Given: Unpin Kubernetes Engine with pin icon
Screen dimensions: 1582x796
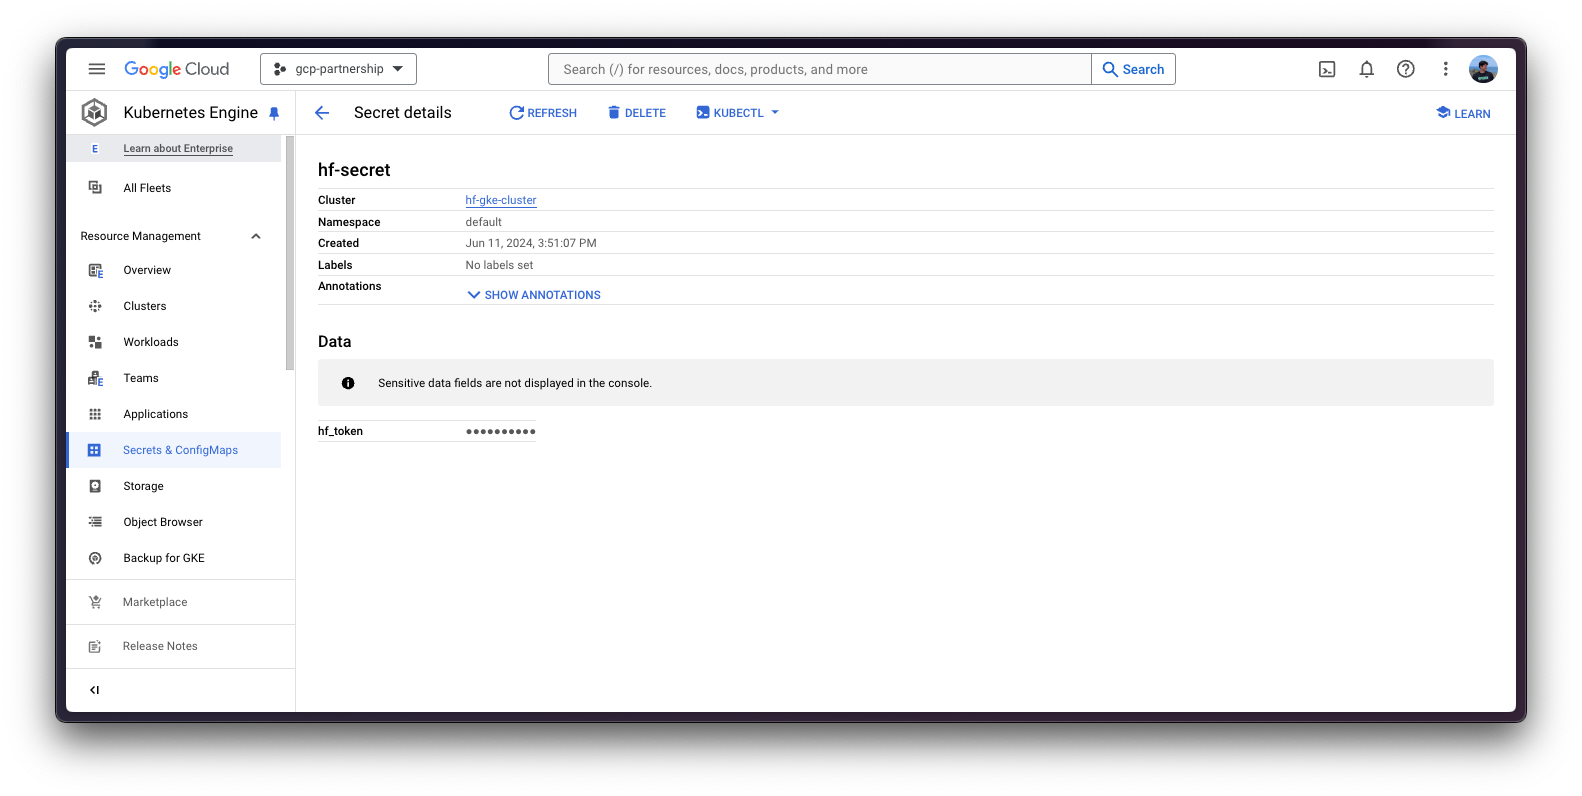Looking at the screenshot, I should click(274, 113).
